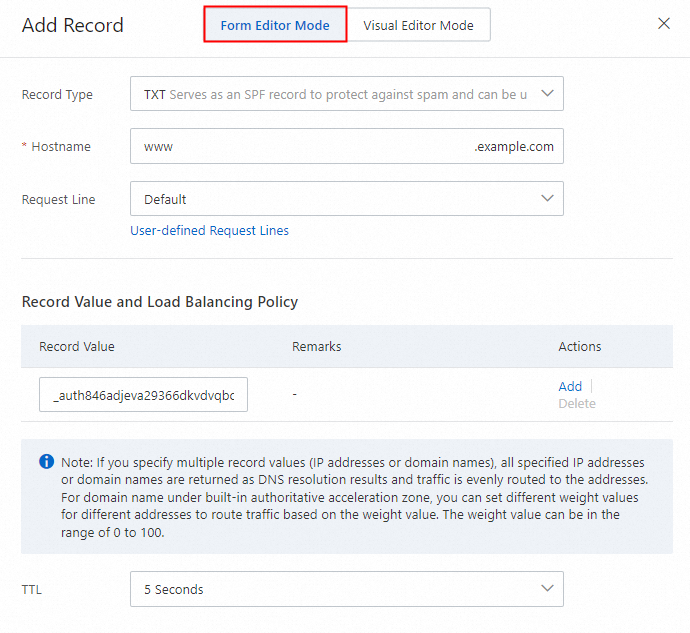Open User-defined Request Lines link
This screenshot has width=690, height=633.
(209, 230)
